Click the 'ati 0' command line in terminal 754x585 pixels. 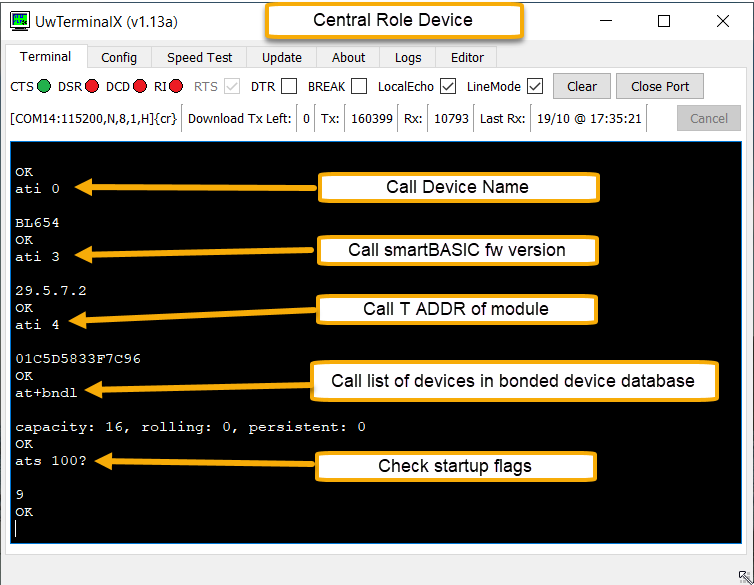[38, 188]
